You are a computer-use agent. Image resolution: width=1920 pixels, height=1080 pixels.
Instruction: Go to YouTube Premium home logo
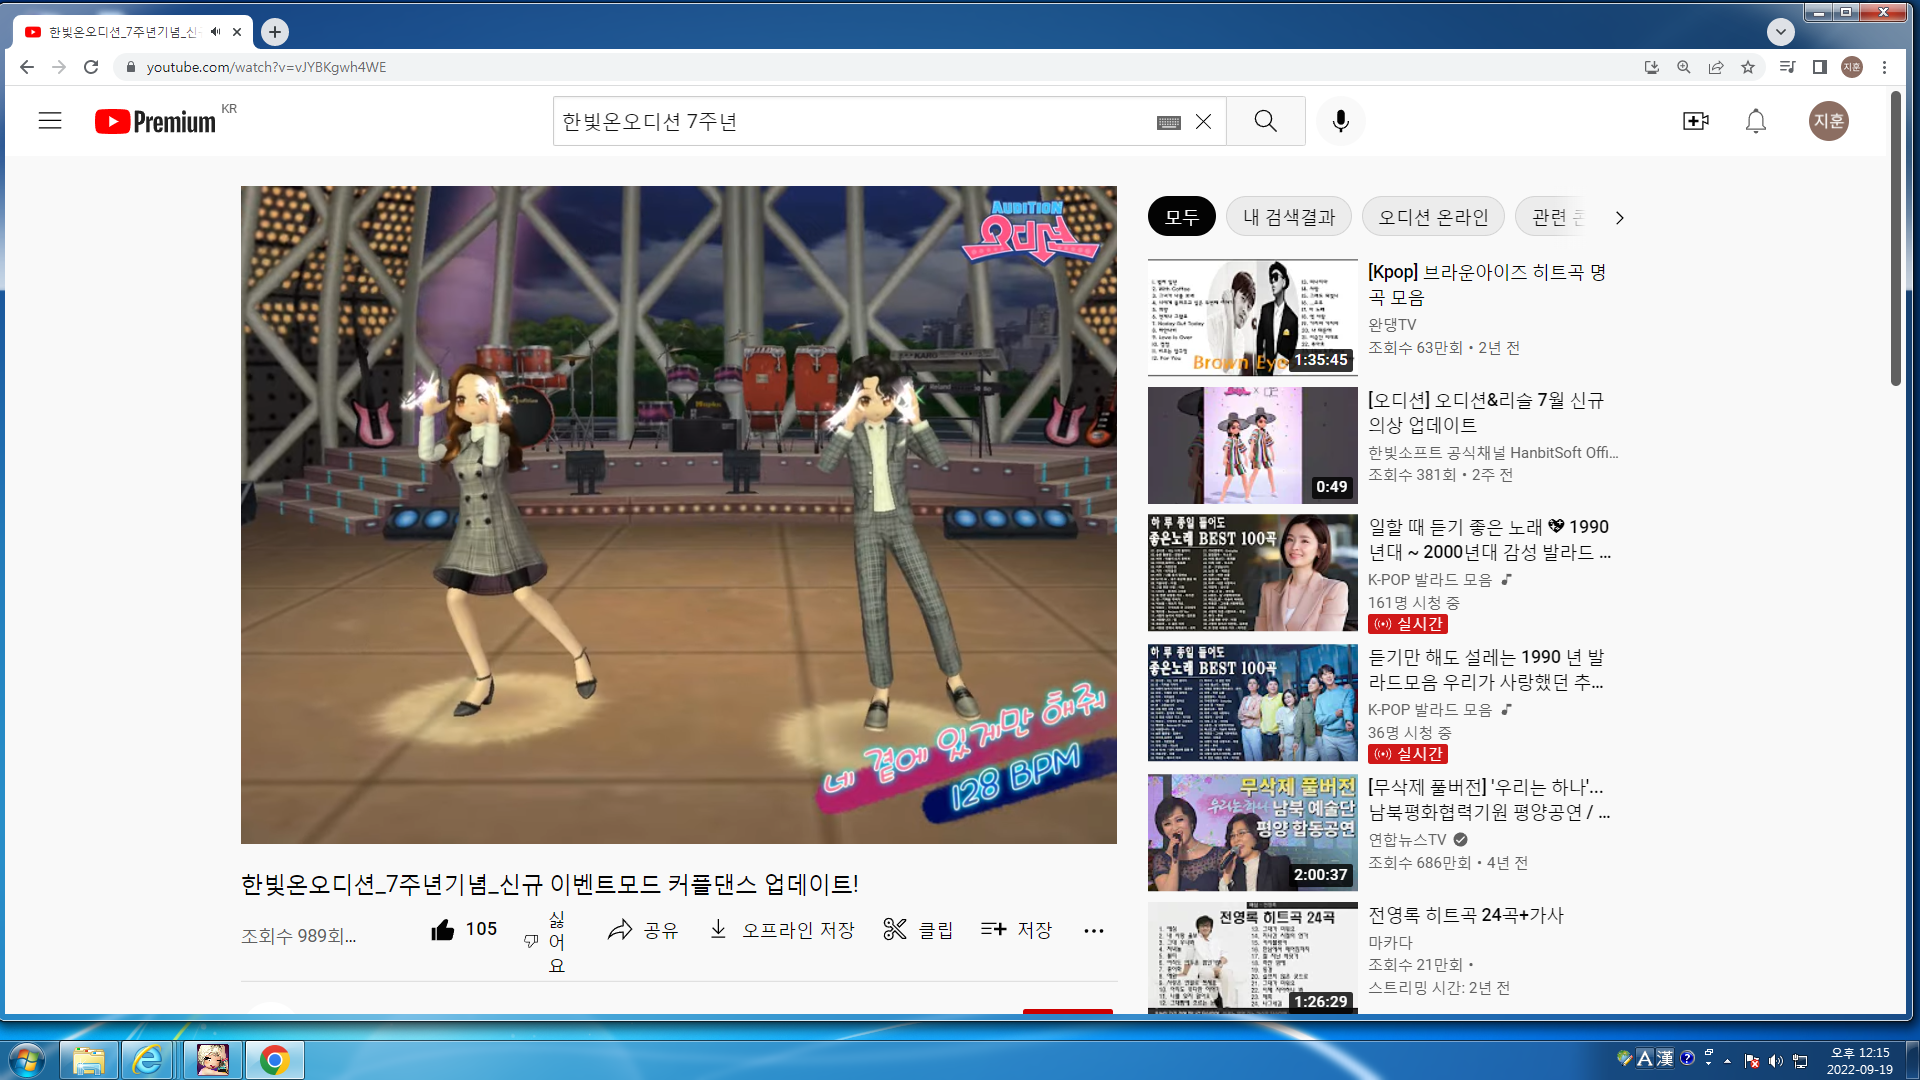click(156, 121)
